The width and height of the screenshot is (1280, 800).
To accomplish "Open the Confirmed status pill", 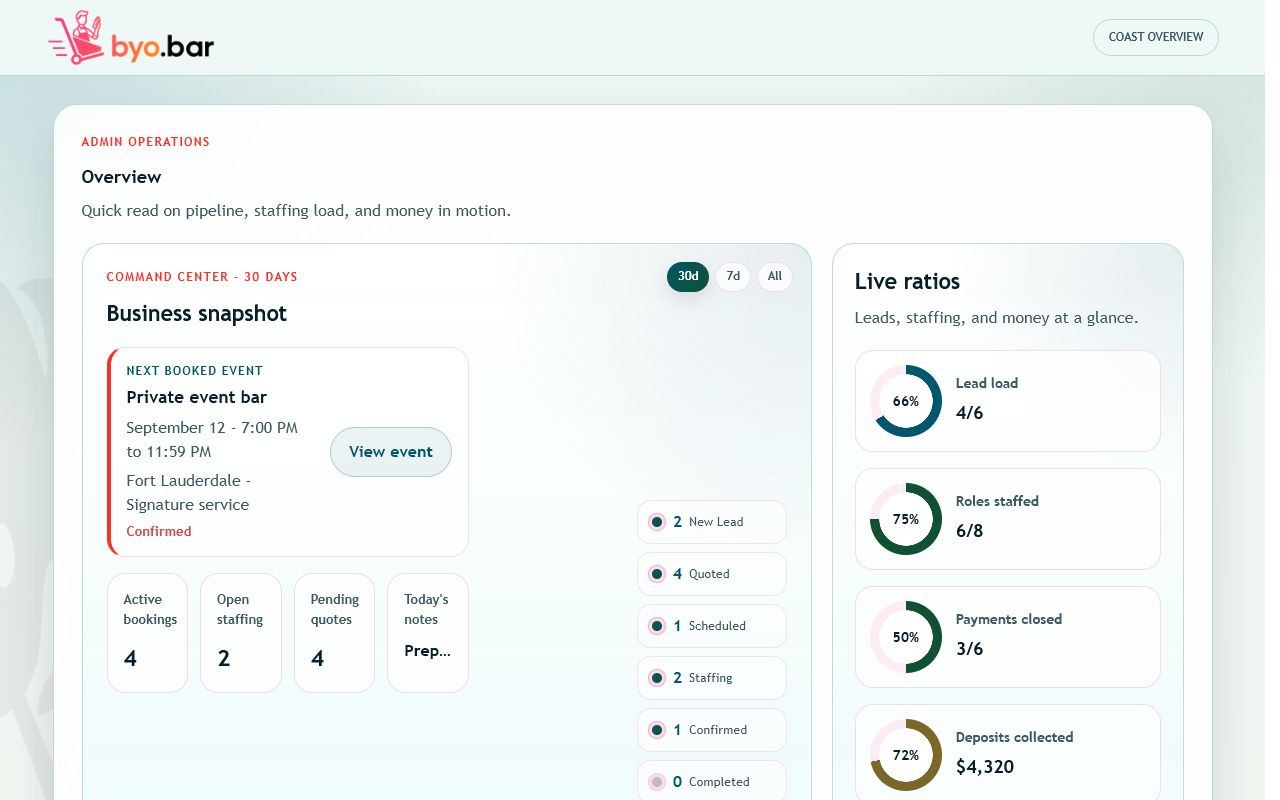I will click(x=712, y=730).
